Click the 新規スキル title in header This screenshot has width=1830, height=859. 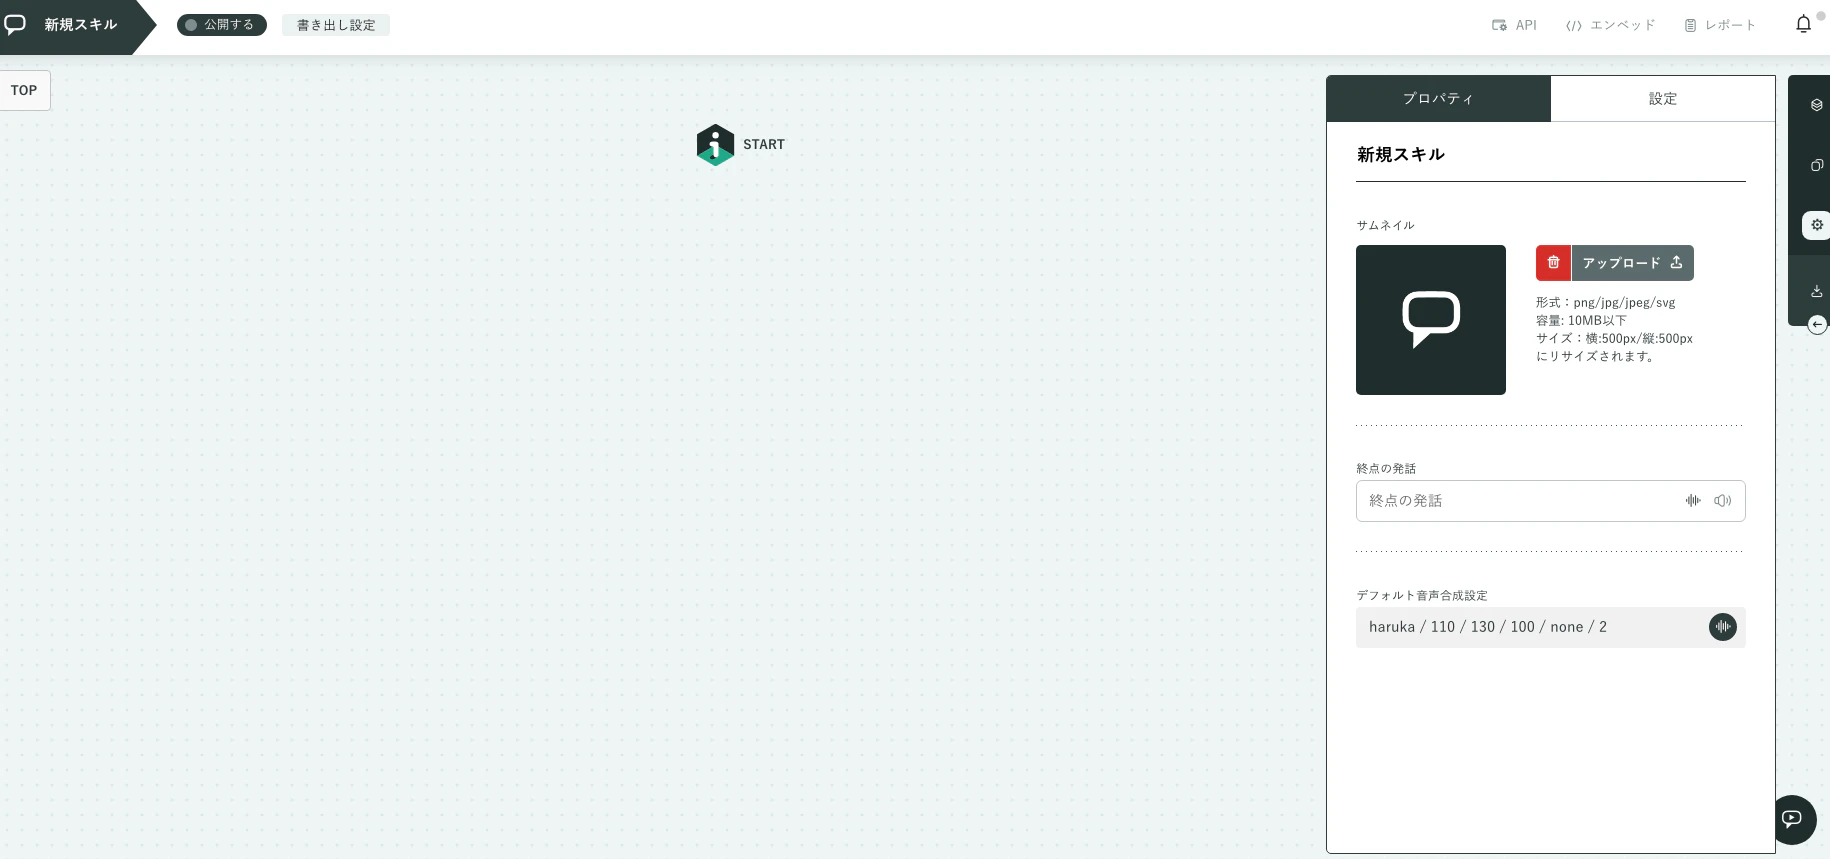(81, 25)
